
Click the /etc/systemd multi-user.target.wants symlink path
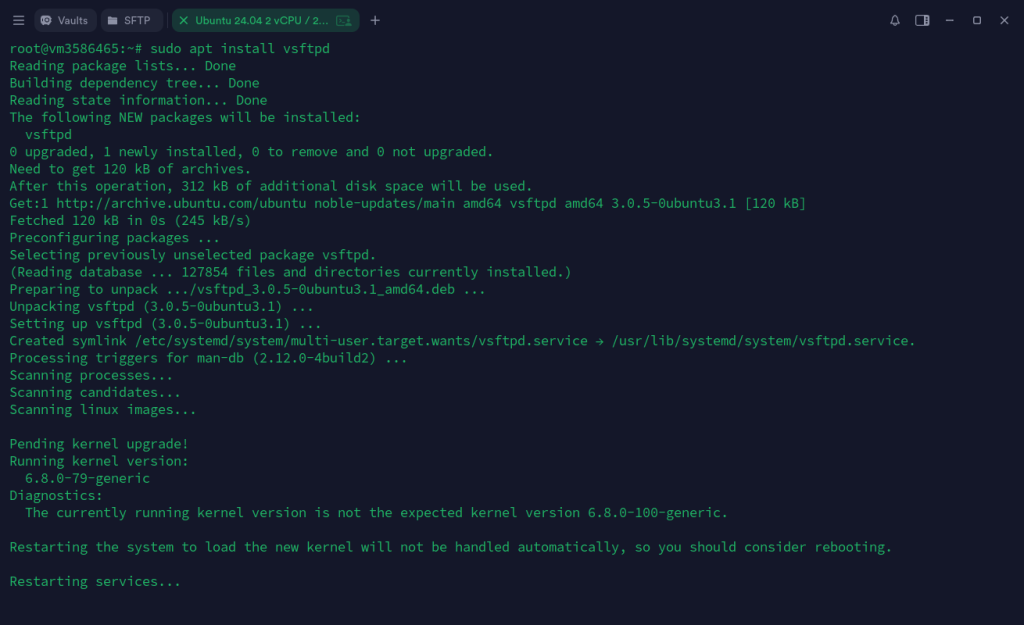point(361,341)
